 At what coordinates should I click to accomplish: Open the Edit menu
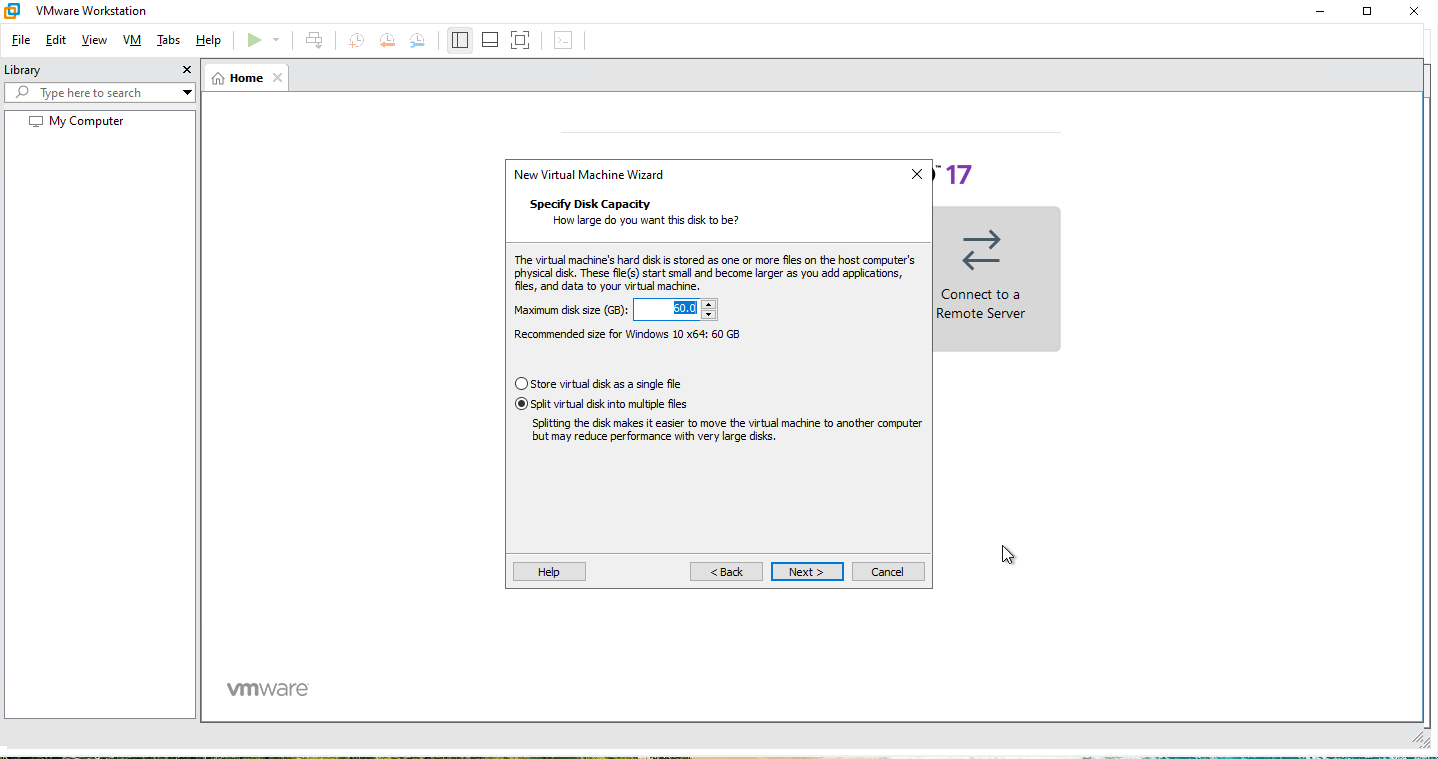coord(56,40)
